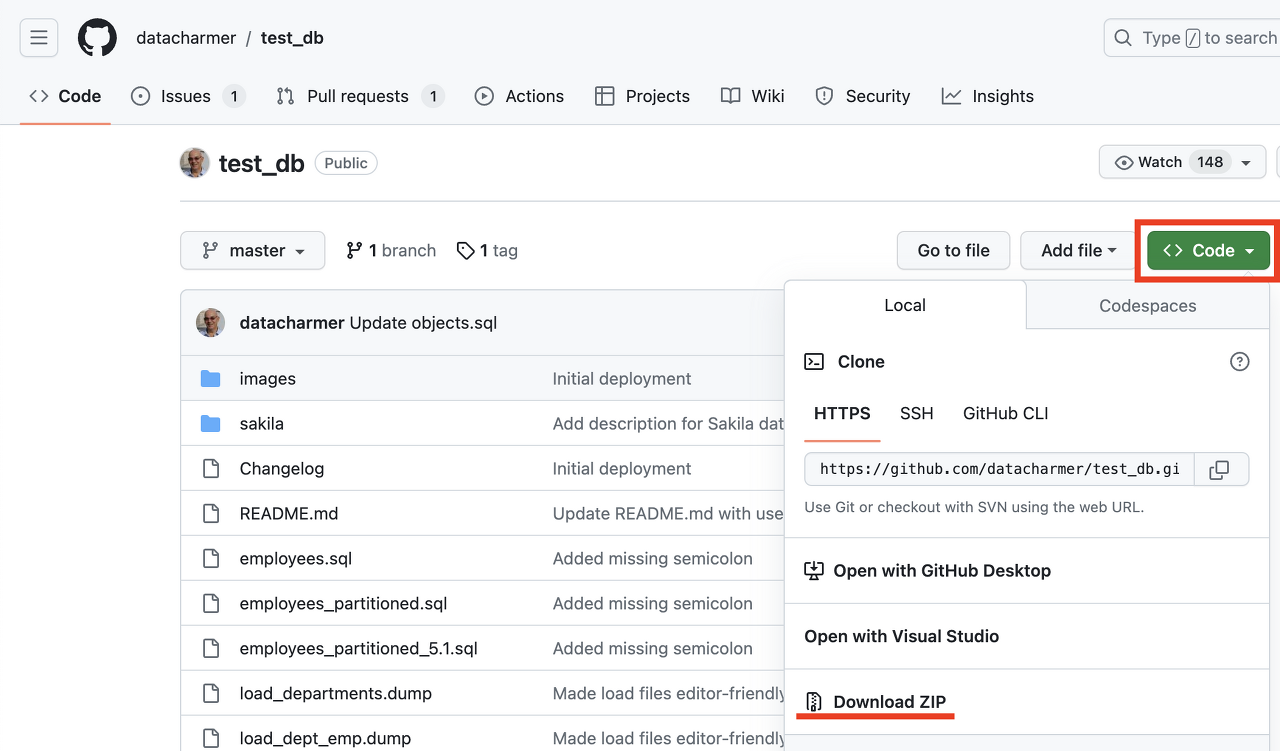The image size is (1280, 751).
Task: Select the Local tab in the Code panel
Action: [x=905, y=305]
